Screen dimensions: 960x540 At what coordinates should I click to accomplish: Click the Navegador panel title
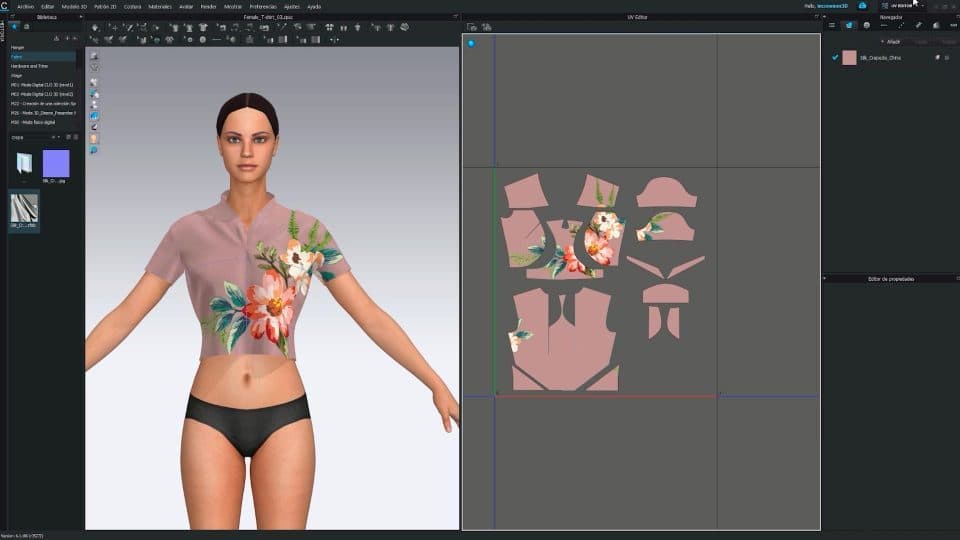891,17
